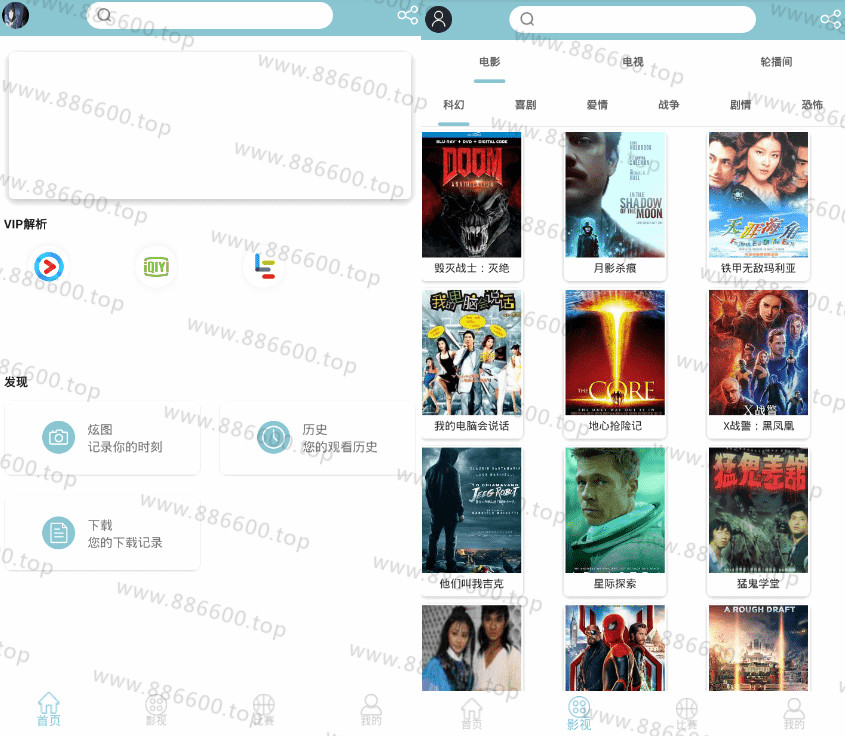Viewport: 845px width, 736px height.
Task: Open the 历史 您的观看历史 card
Action: 317,438
